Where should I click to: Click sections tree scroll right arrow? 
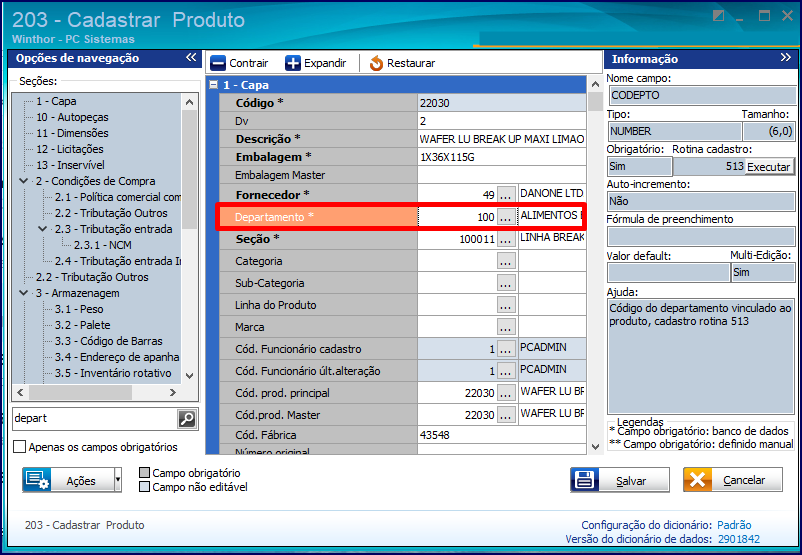(x=173, y=392)
